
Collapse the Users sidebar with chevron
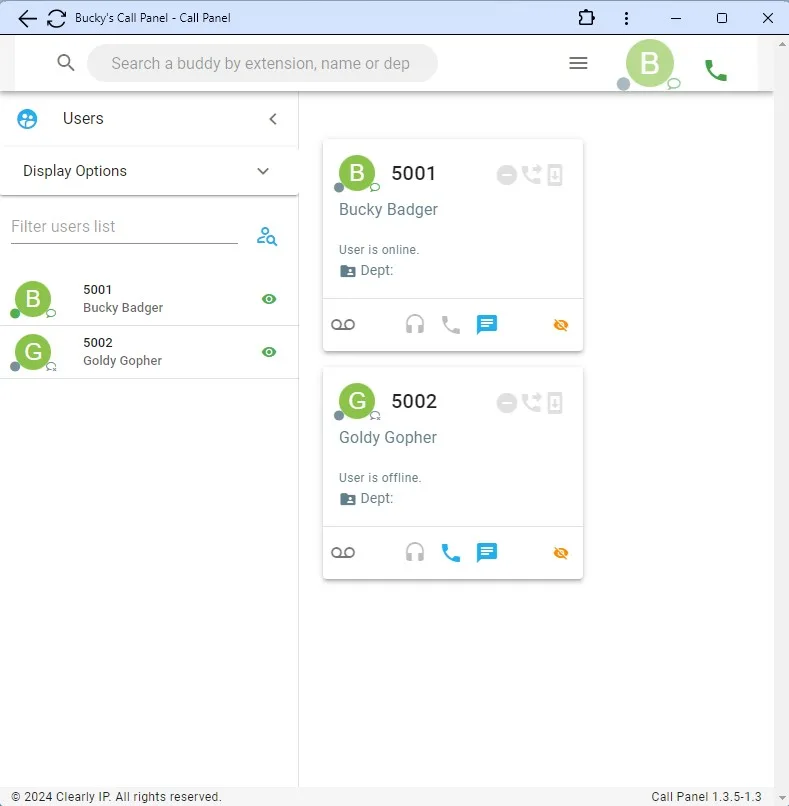273,119
